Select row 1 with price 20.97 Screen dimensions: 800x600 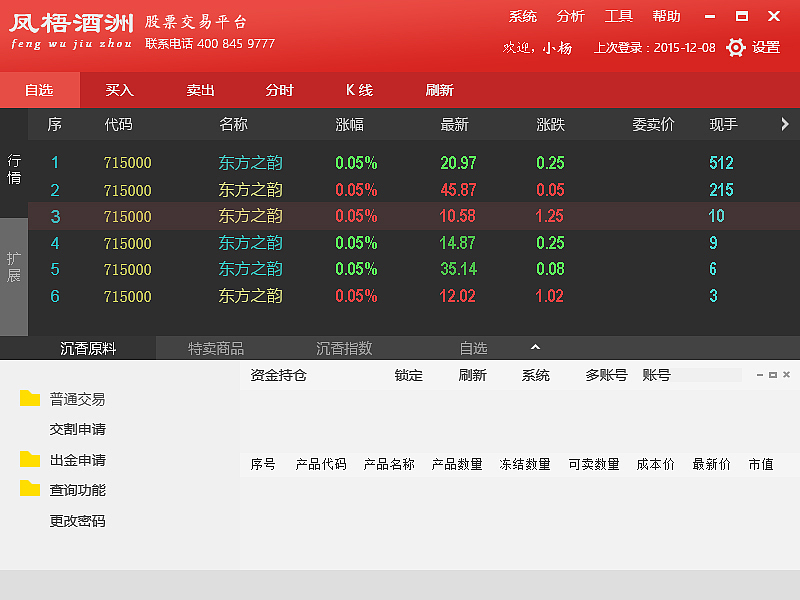[x=414, y=163]
